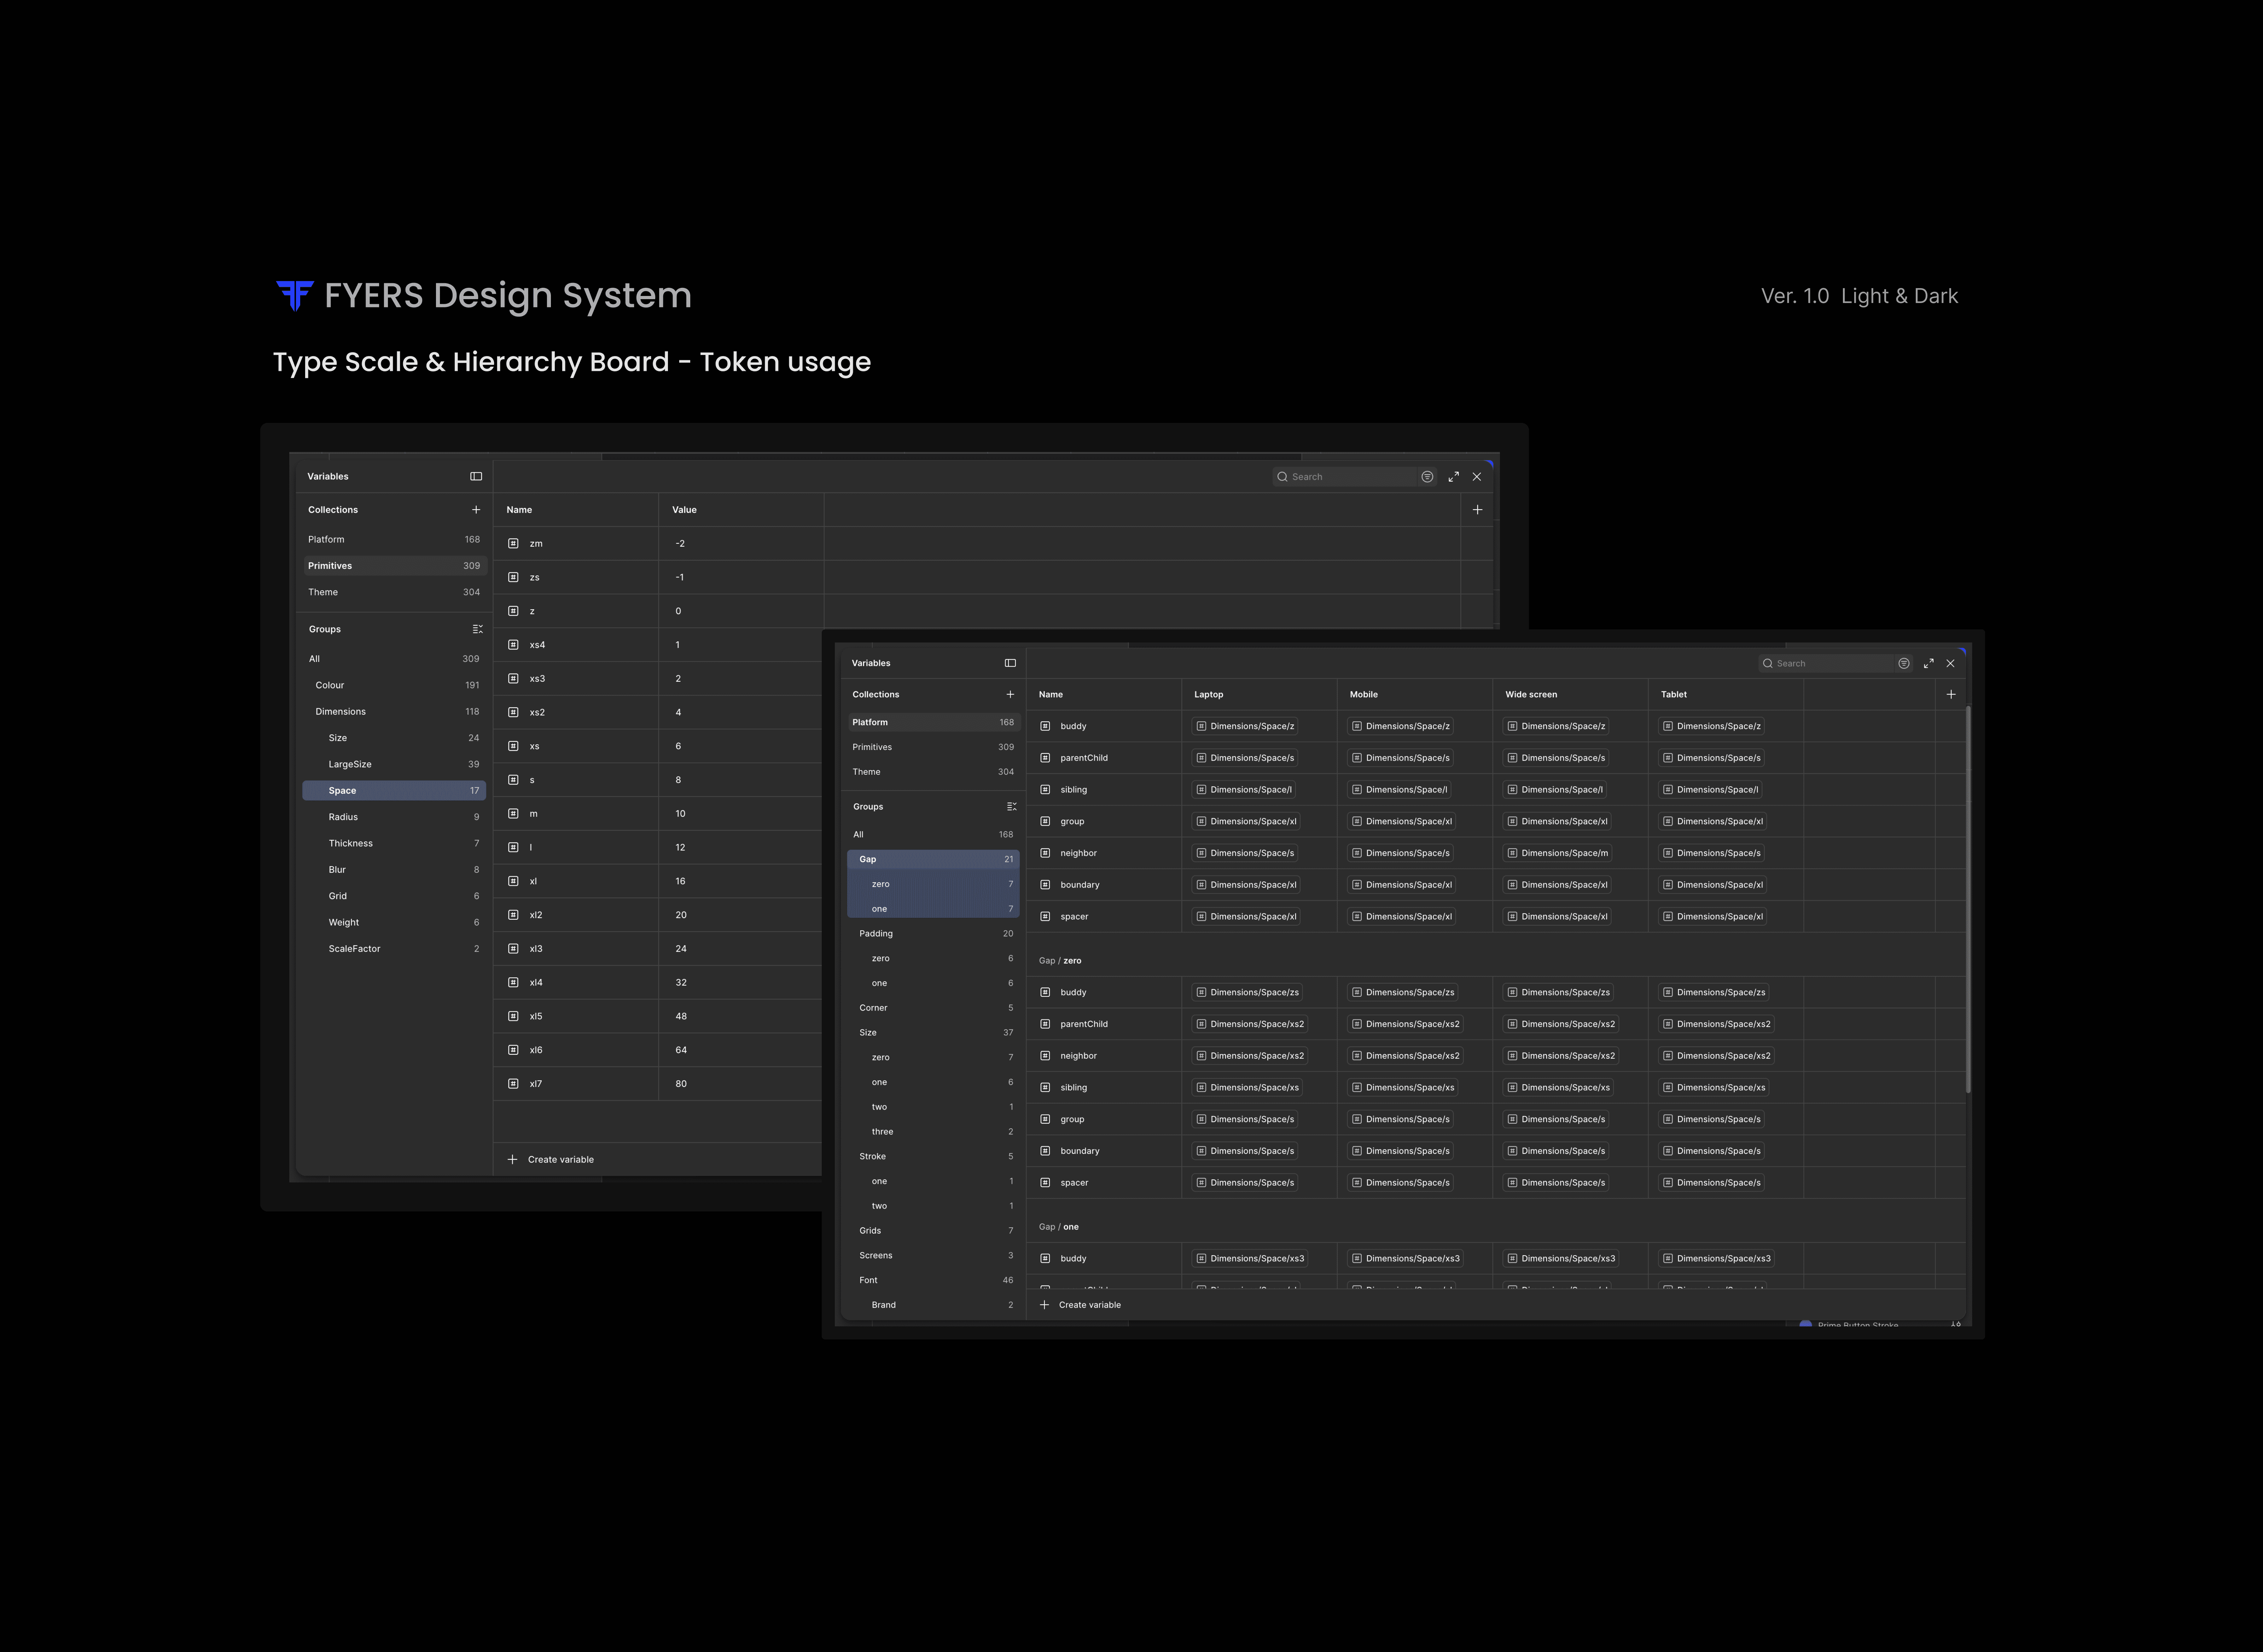
Task: Add collection plus in front window
Action: pyautogui.click(x=1010, y=694)
